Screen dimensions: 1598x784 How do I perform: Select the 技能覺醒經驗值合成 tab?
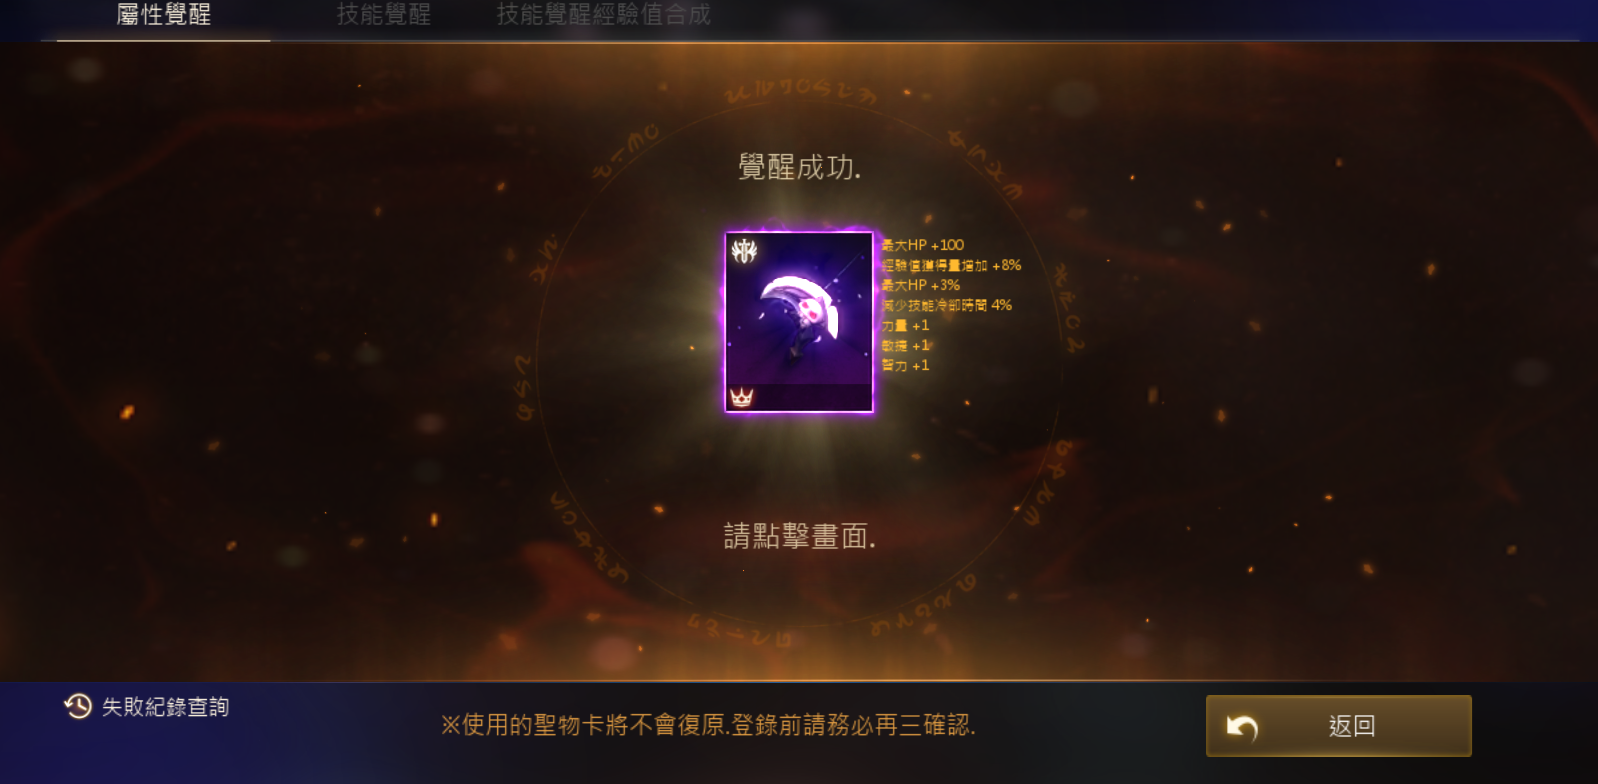pos(604,15)
